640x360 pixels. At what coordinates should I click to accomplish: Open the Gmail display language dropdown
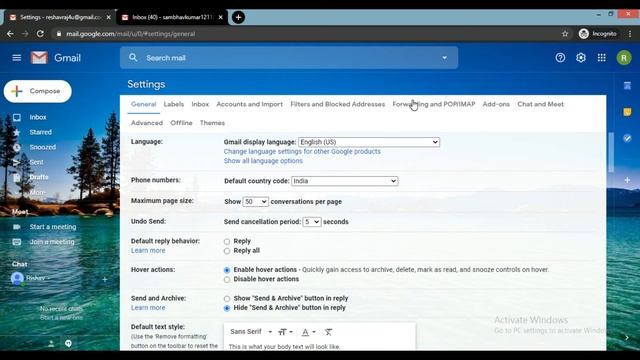[x=369, y=142]
